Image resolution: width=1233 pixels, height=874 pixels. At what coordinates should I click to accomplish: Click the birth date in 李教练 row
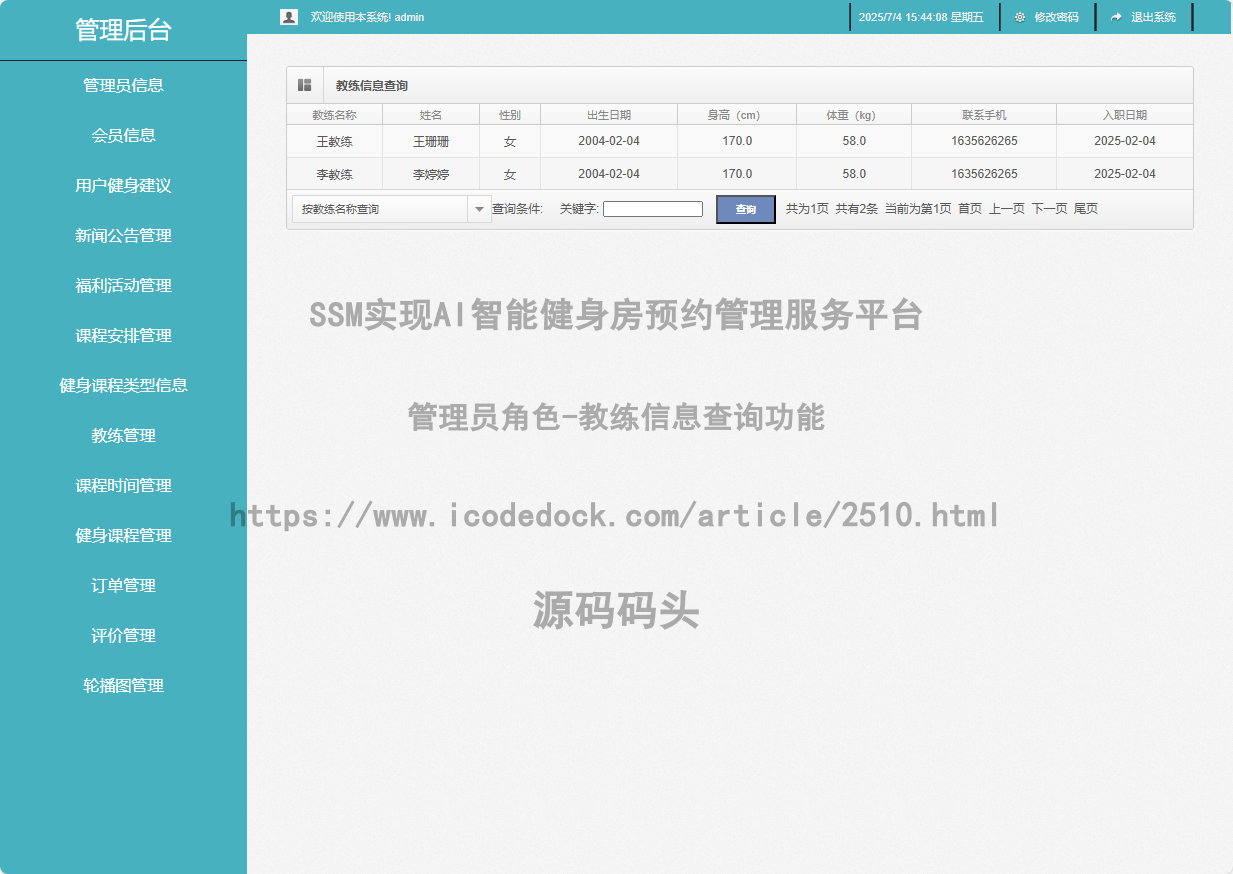pos(609,174)
